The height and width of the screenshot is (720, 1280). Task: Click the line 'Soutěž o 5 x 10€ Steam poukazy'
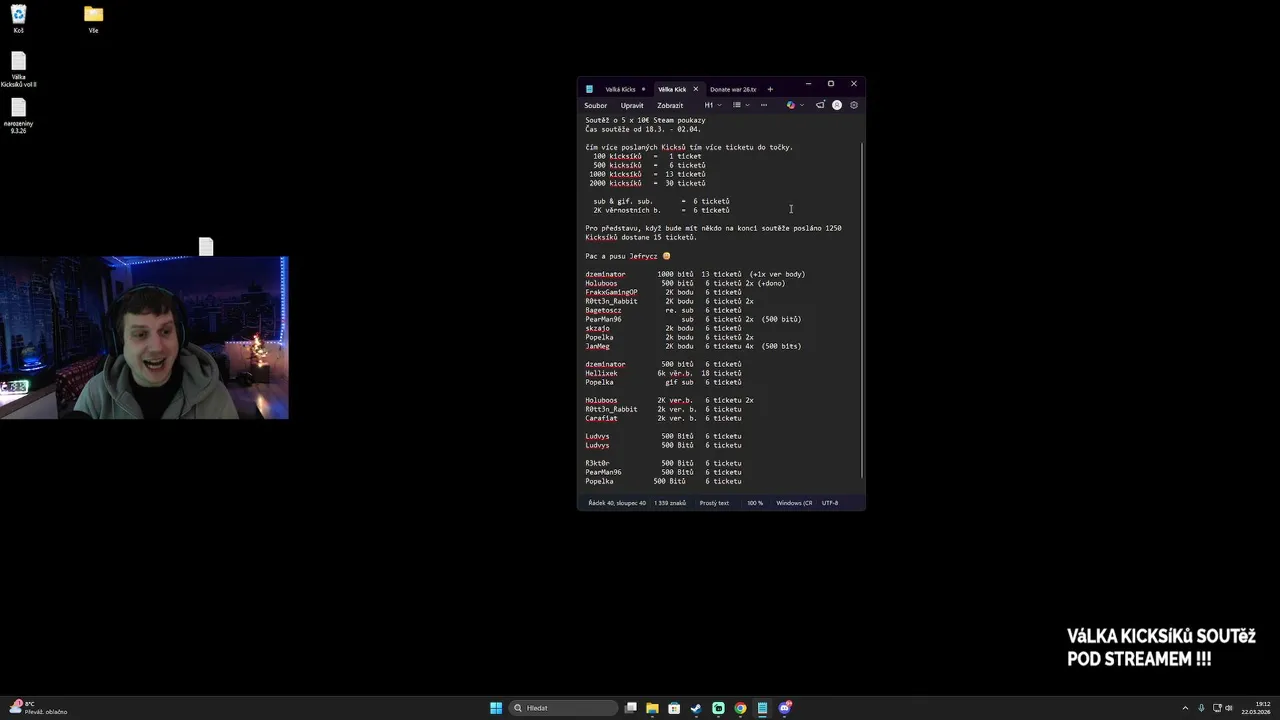pyautogui.click(x=645, y=120)
